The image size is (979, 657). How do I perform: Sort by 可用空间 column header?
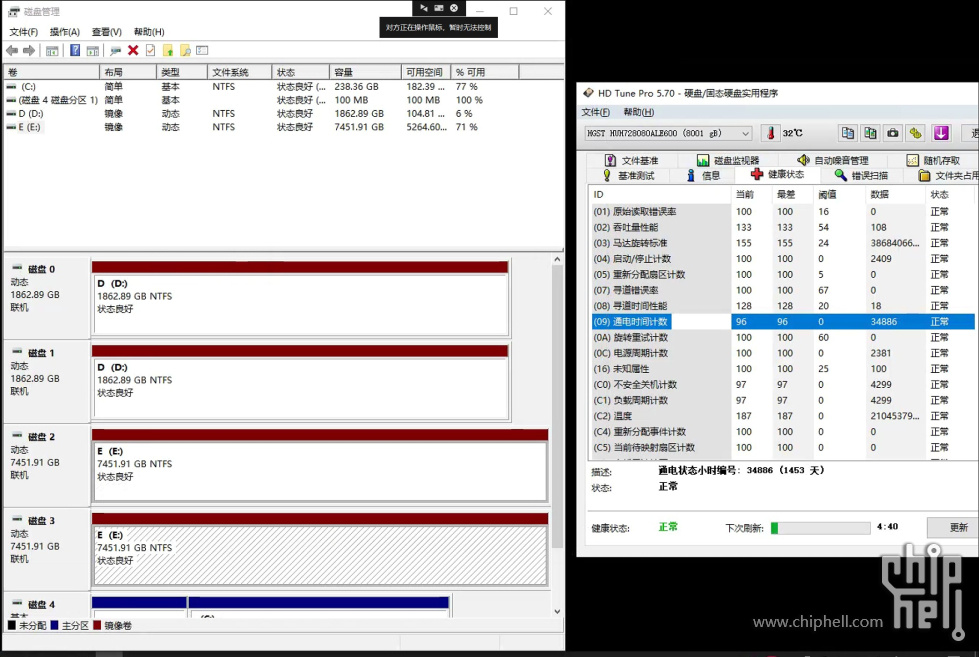pos(425,72)
